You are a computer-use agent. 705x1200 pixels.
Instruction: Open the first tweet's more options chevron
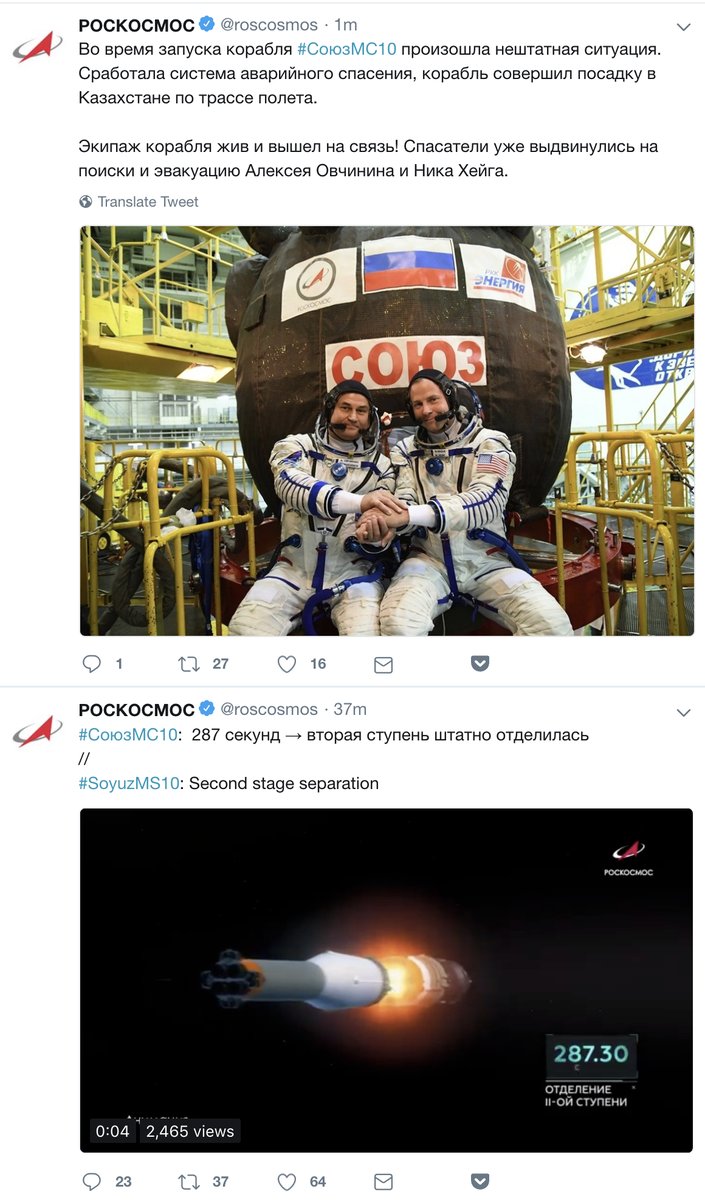pos(684,27)
